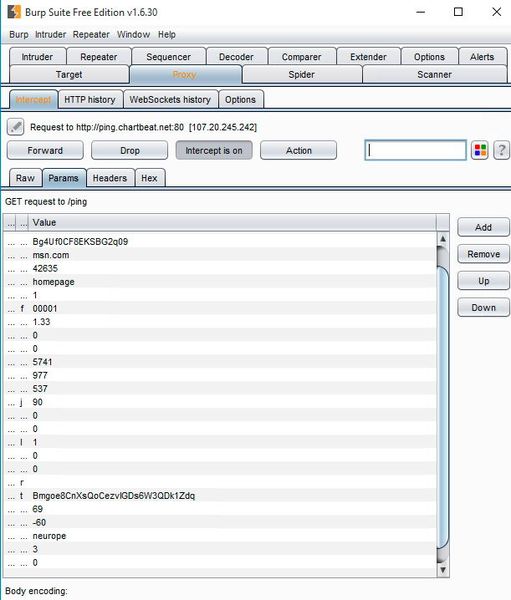Open the Alerts tab
The height and width of the screenshot is (600, 511).
tap(482, 57)
